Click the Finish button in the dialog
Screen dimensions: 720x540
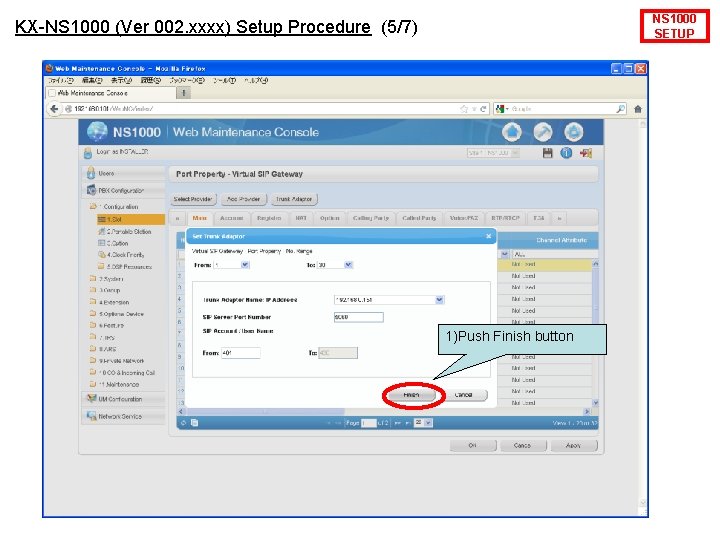411,395
